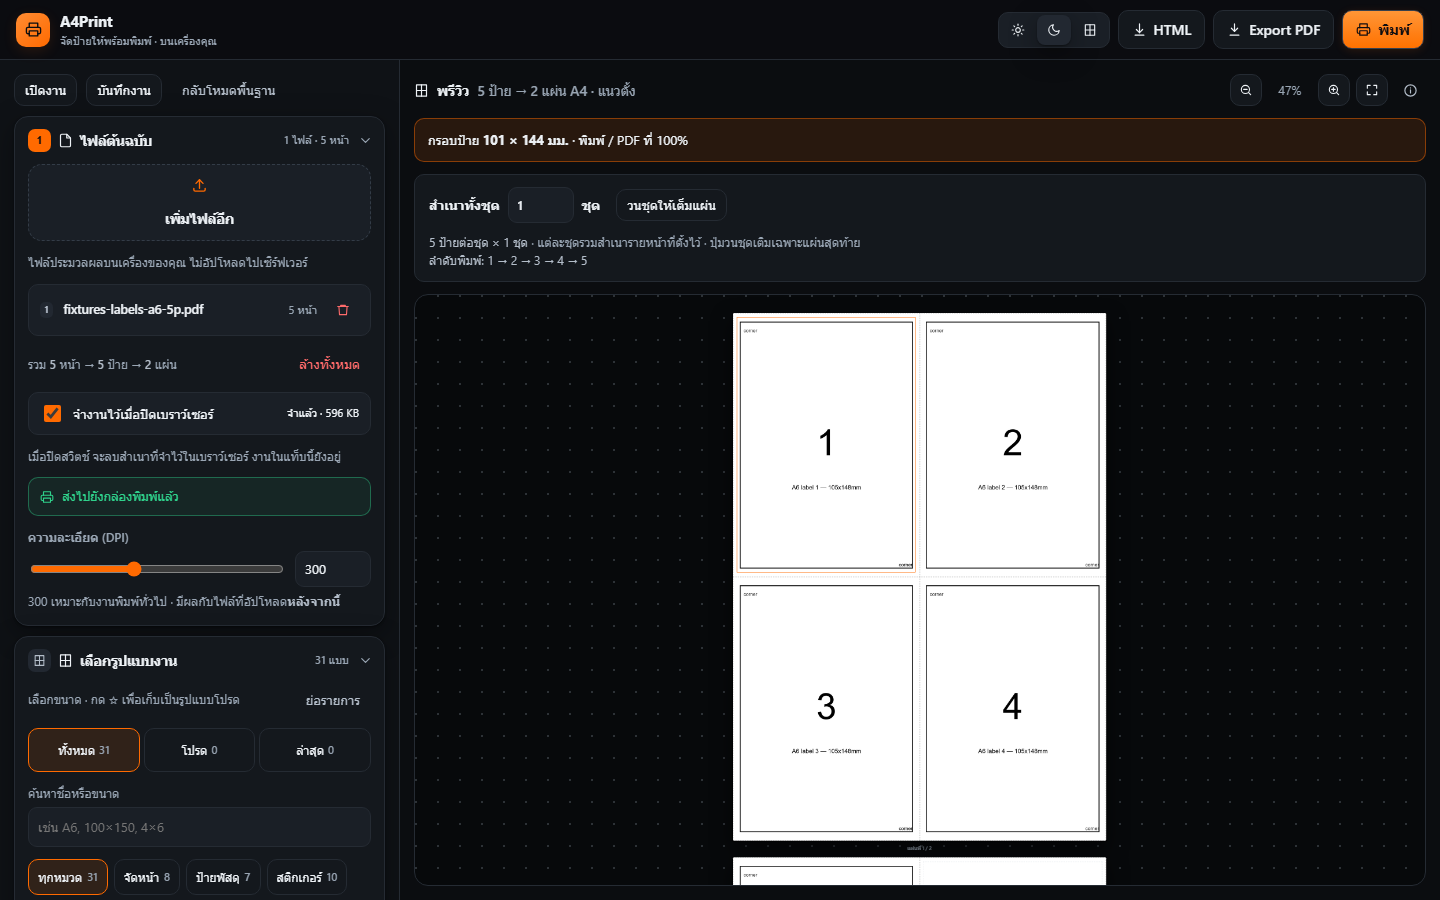Click the upload area เพิ่มไฟล์อีก
Screen dimensions: 1440x900
pos(199,202)
